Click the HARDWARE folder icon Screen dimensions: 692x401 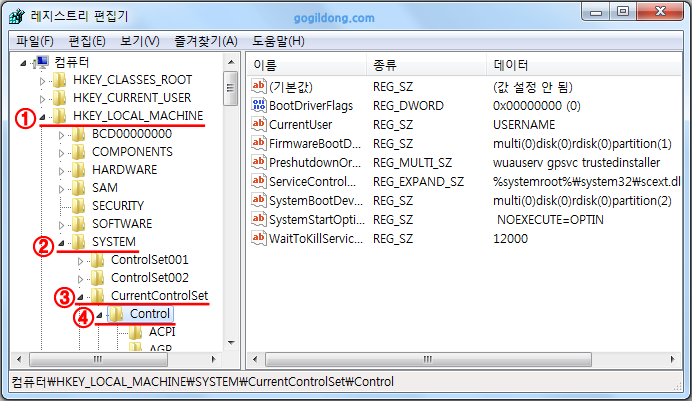click(79, 170)
